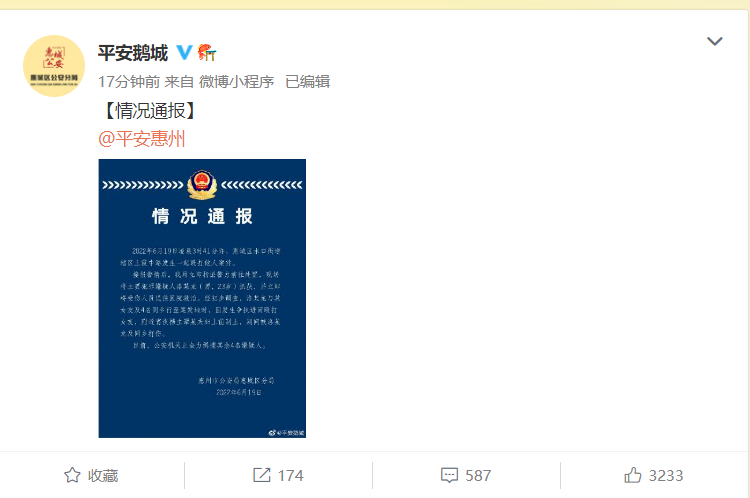Click the star favorite icon

[72, 475]
